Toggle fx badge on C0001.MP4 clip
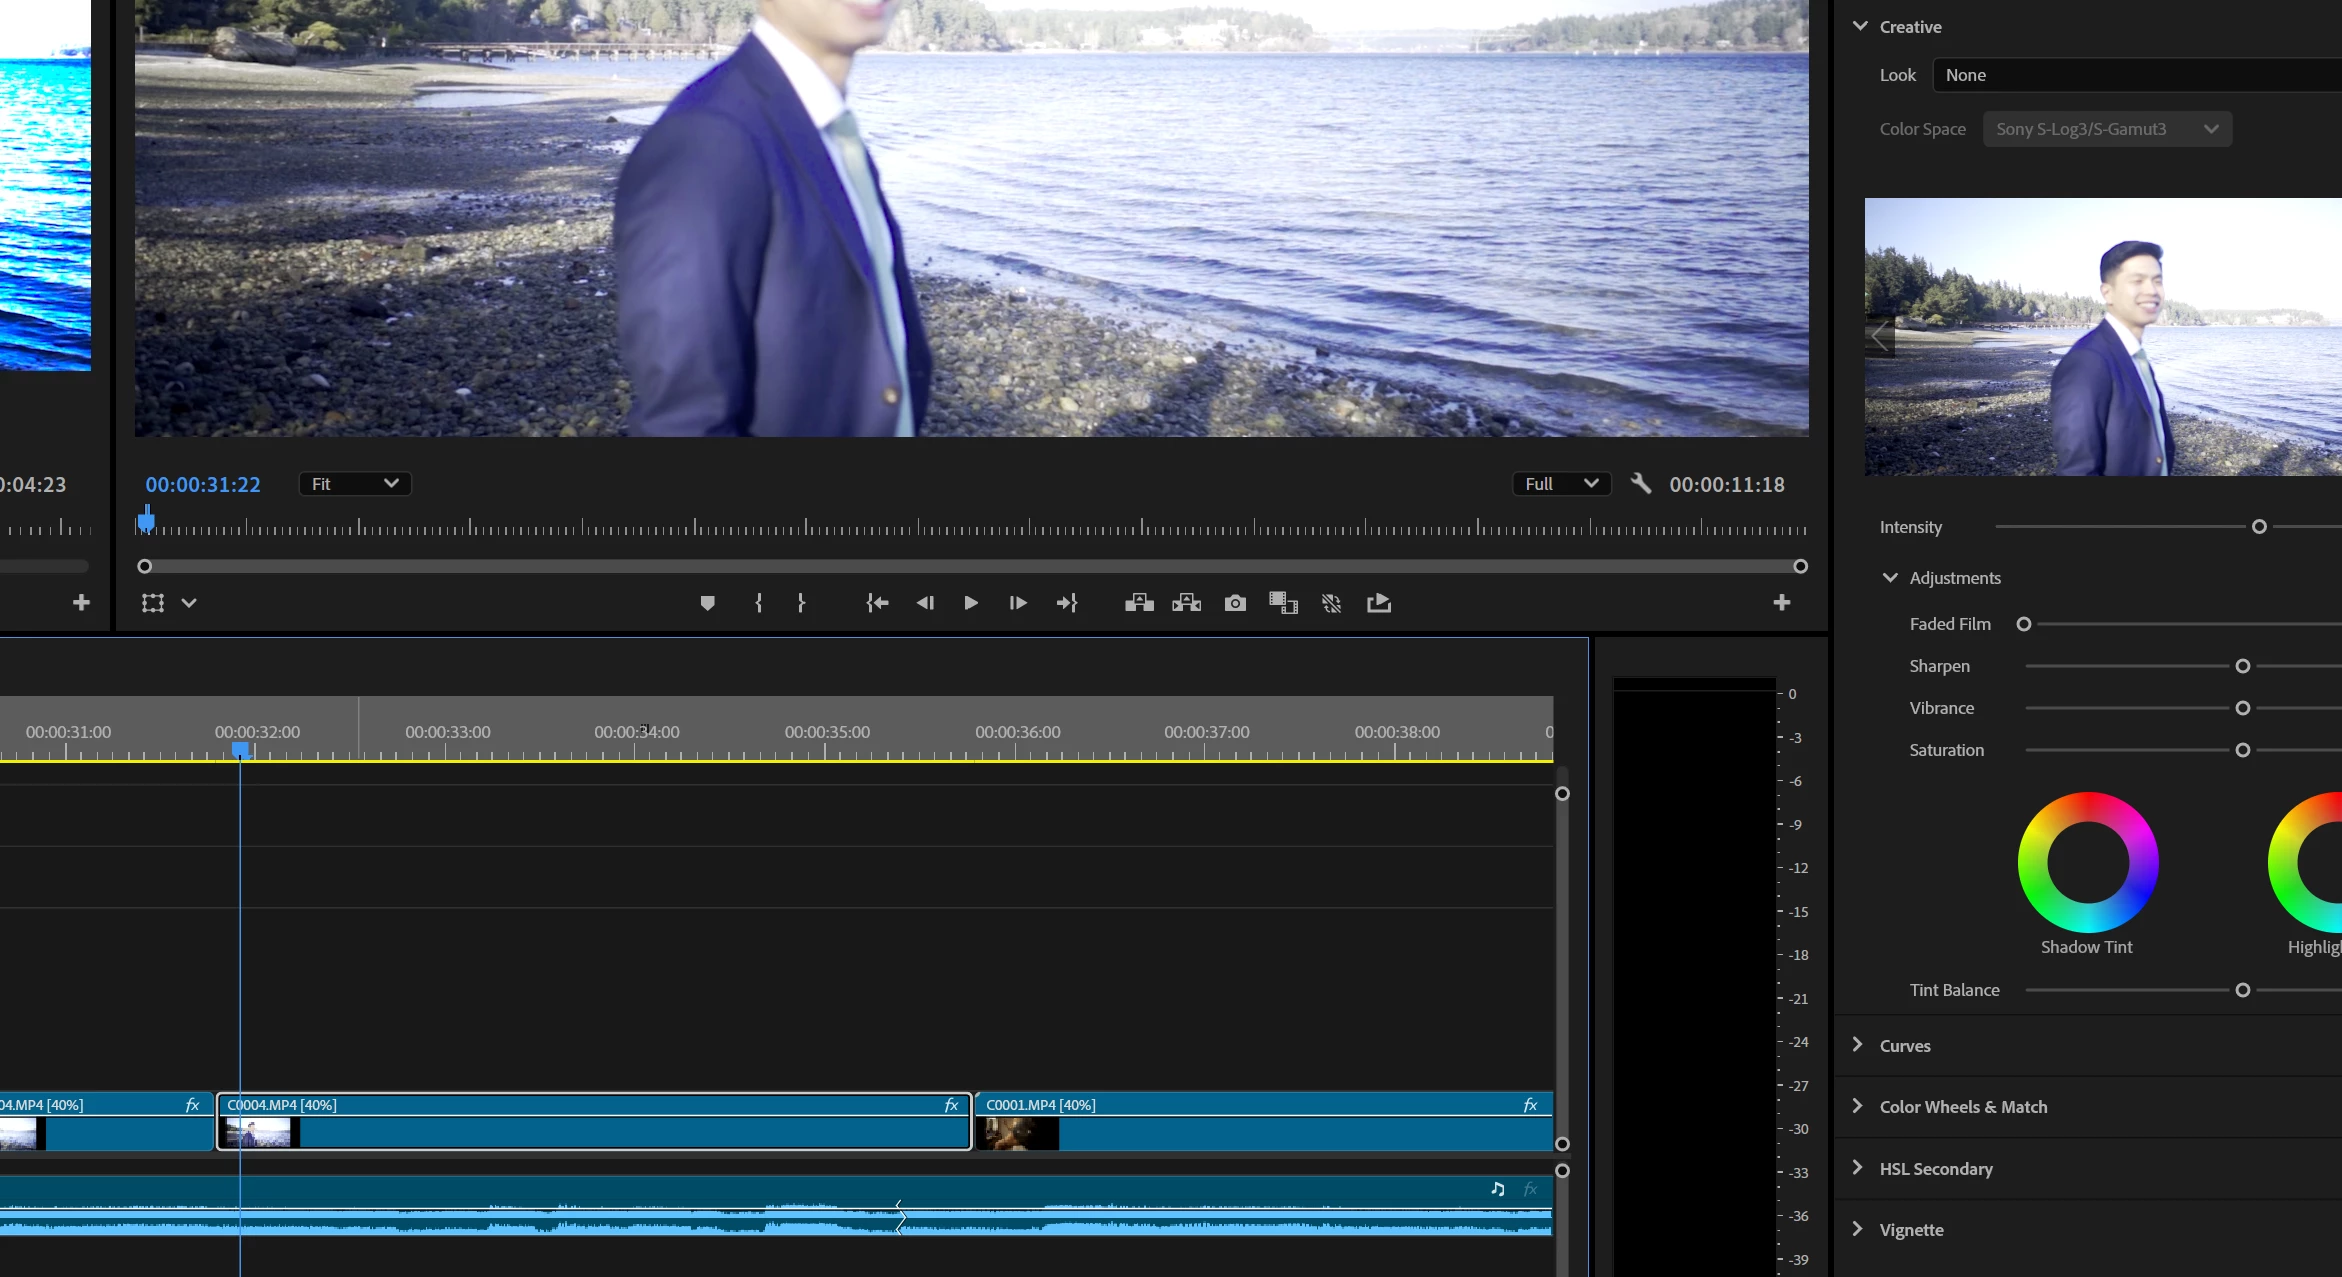Viewport: 2342px width, 1277px height. click(x=1530, y=1105)
